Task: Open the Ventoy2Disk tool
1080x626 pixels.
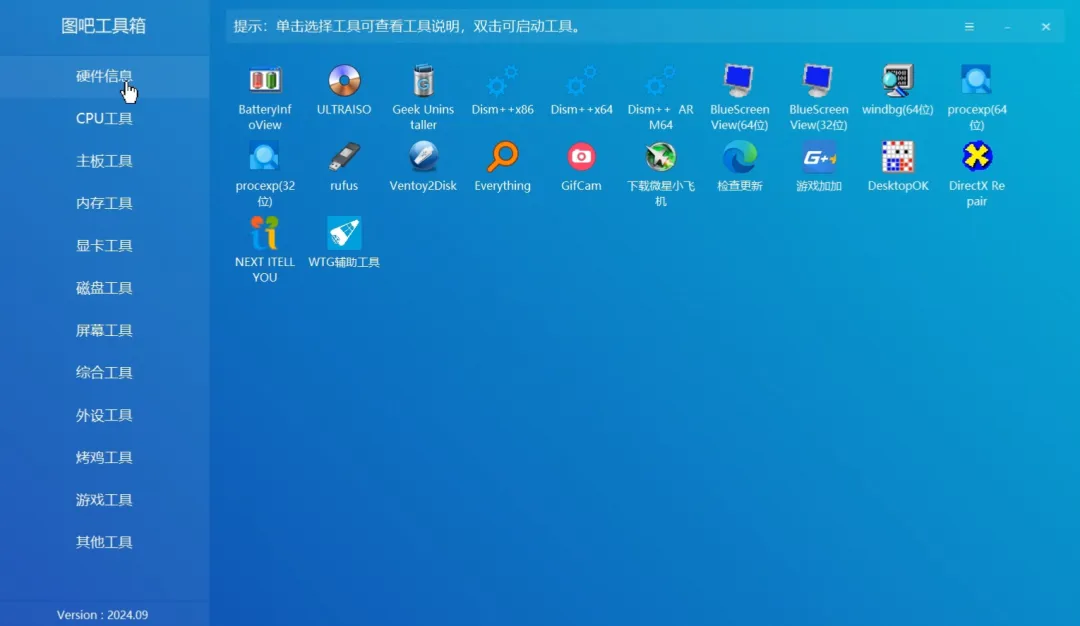Action: pos(423,157)
